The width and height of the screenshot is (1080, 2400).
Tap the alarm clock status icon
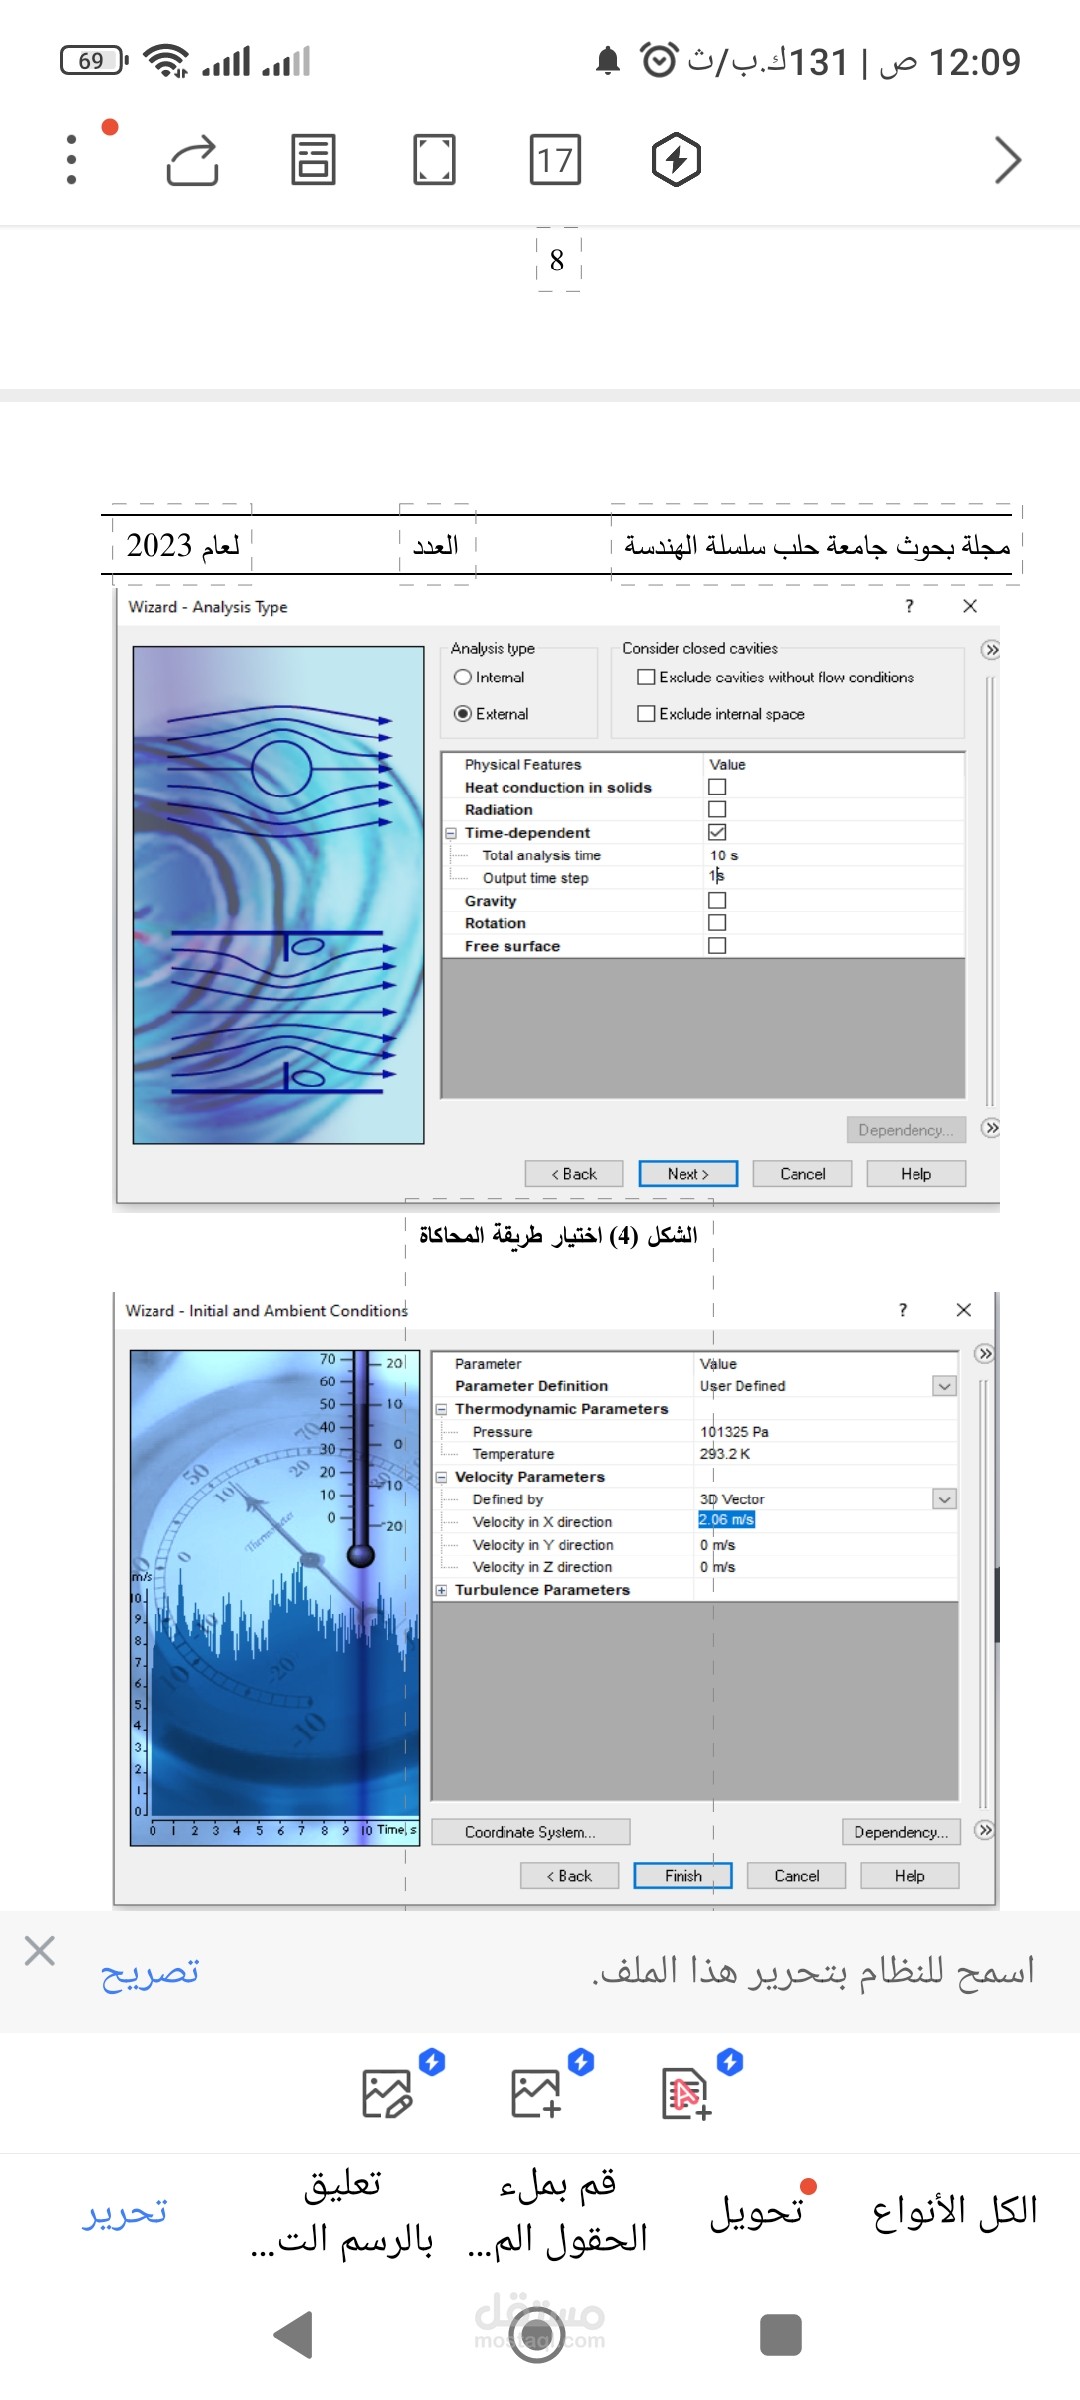(659, 61)
